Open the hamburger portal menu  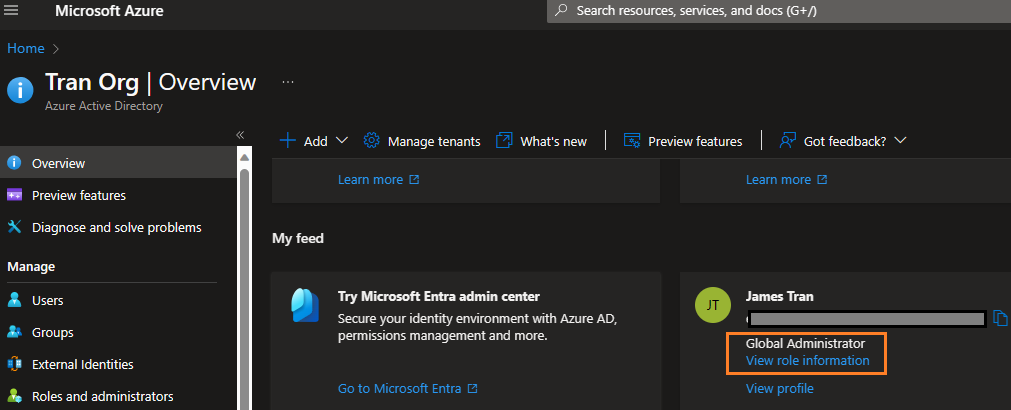point(12,11)
